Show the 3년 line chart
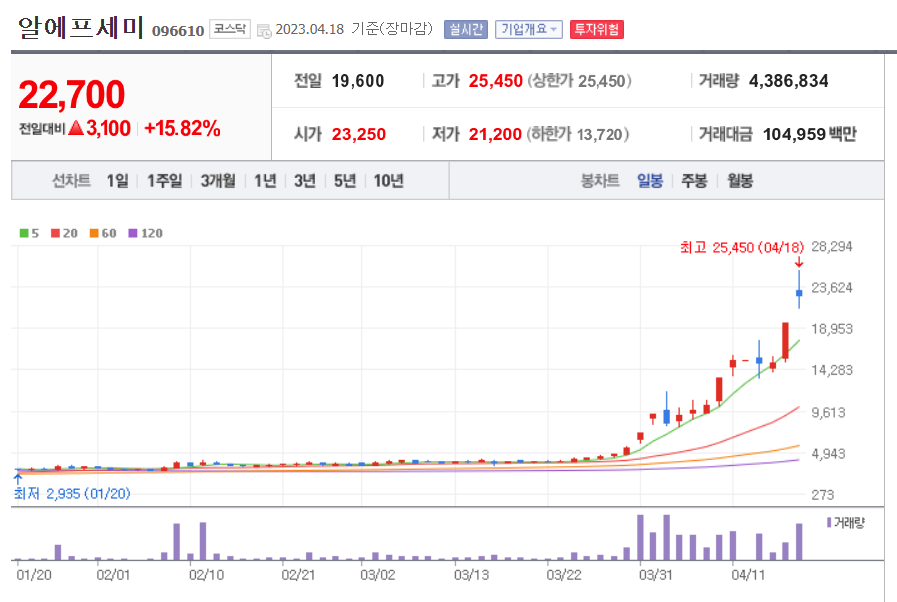The height and width of the screenshot is (602, 897). pyautogui.click(x=305, y=181)
